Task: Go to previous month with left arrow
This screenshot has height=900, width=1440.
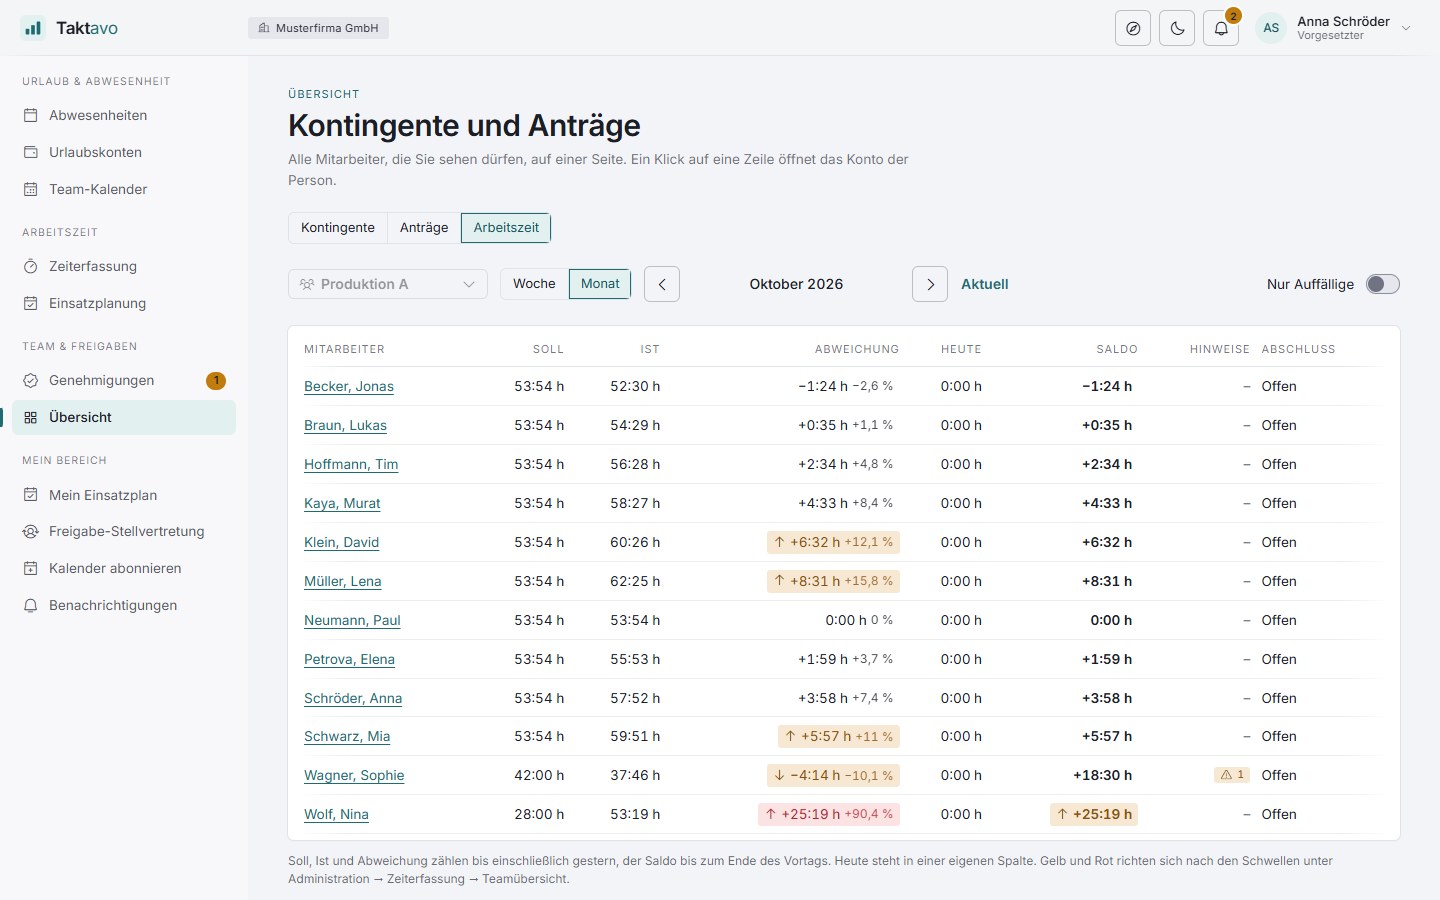Action: 662,284
